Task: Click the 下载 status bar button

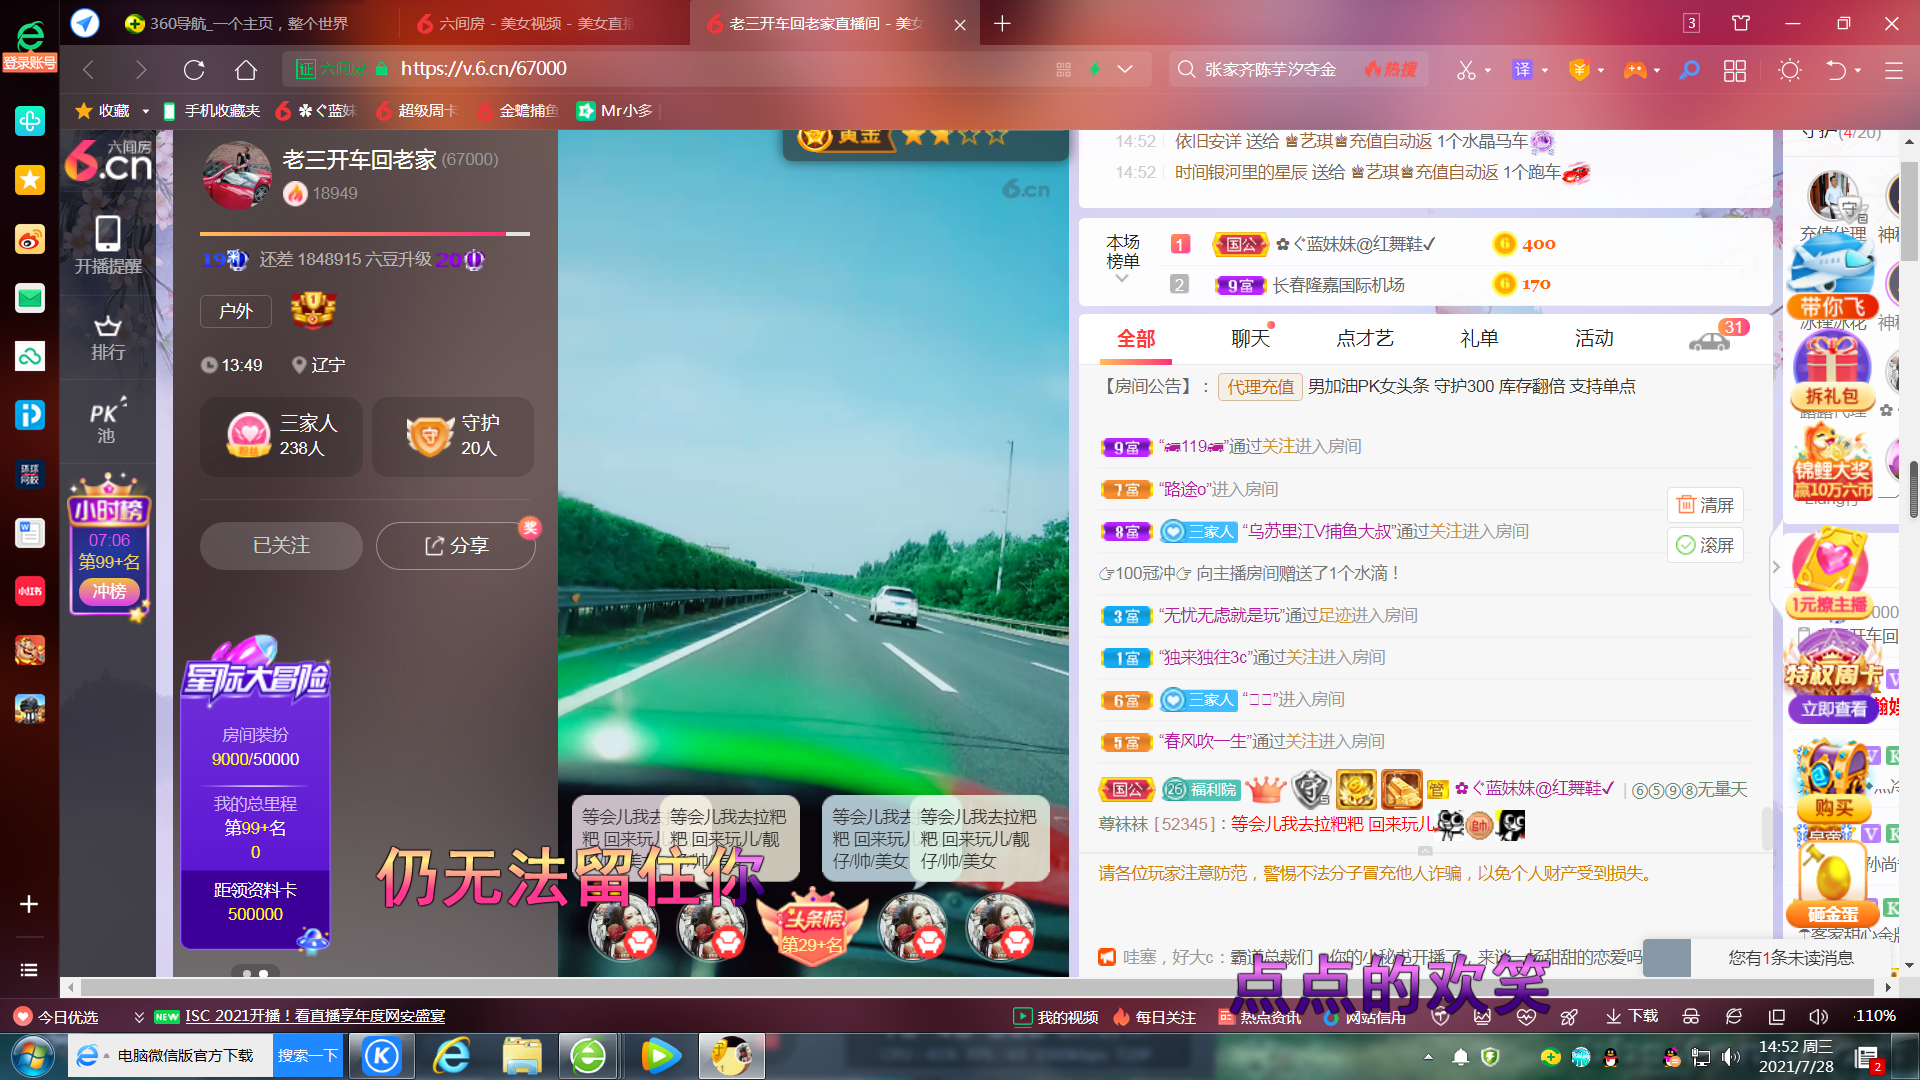Action: point(1632,1016)
